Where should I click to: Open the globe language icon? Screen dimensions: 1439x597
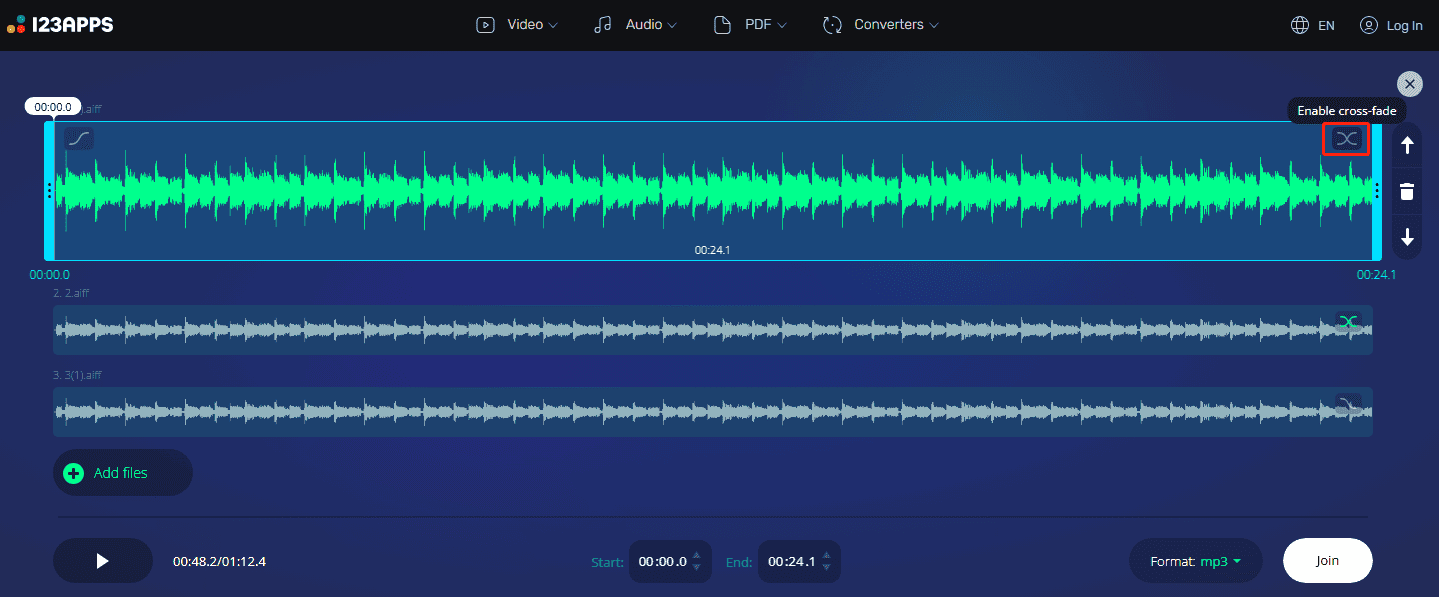tap(1297, 24)
